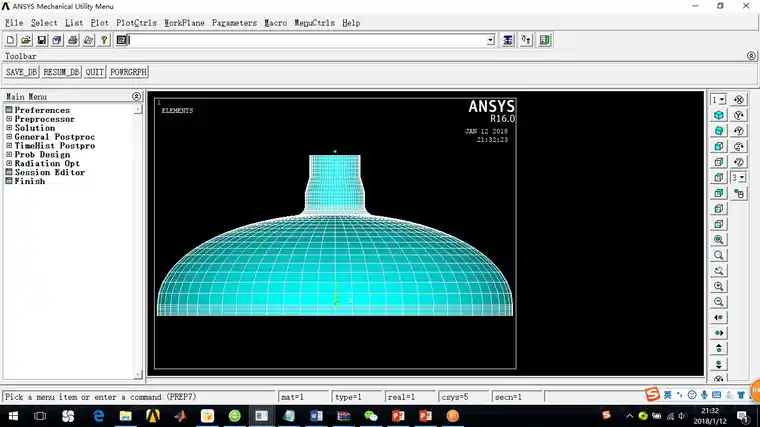Open the PlotCtrls menu

[137, 23]
